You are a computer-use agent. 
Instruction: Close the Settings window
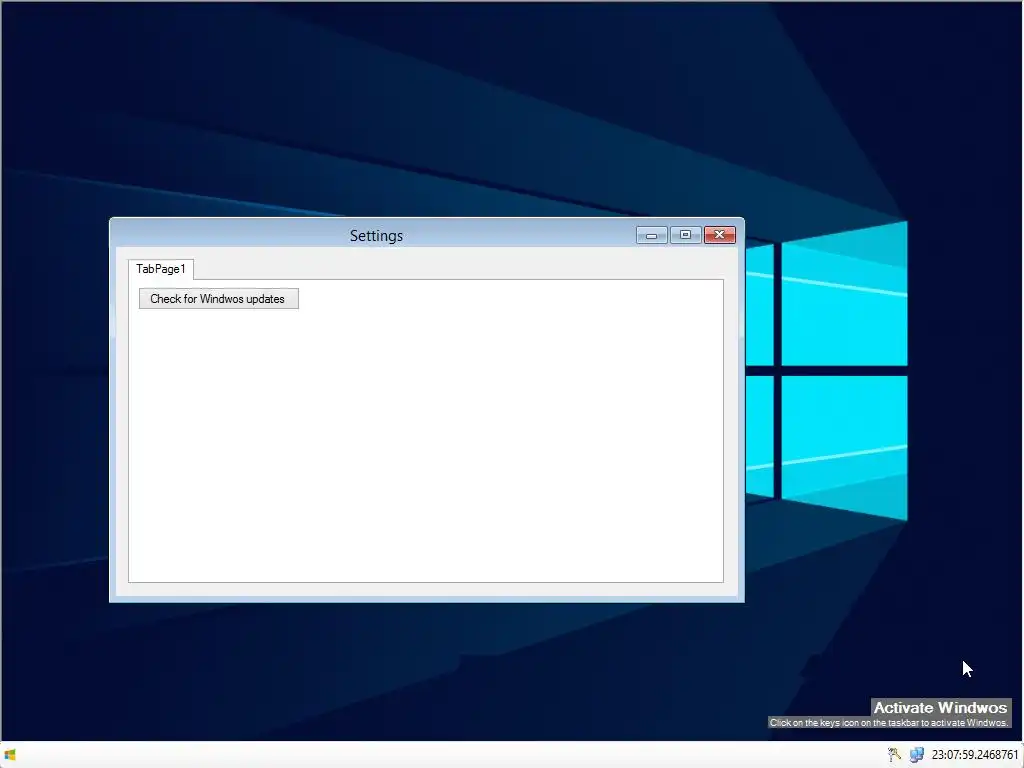(x=720, y=235)
